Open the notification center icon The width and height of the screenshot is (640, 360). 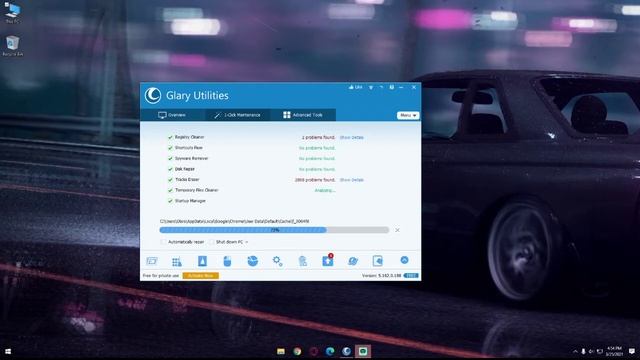tap(632, 351)
